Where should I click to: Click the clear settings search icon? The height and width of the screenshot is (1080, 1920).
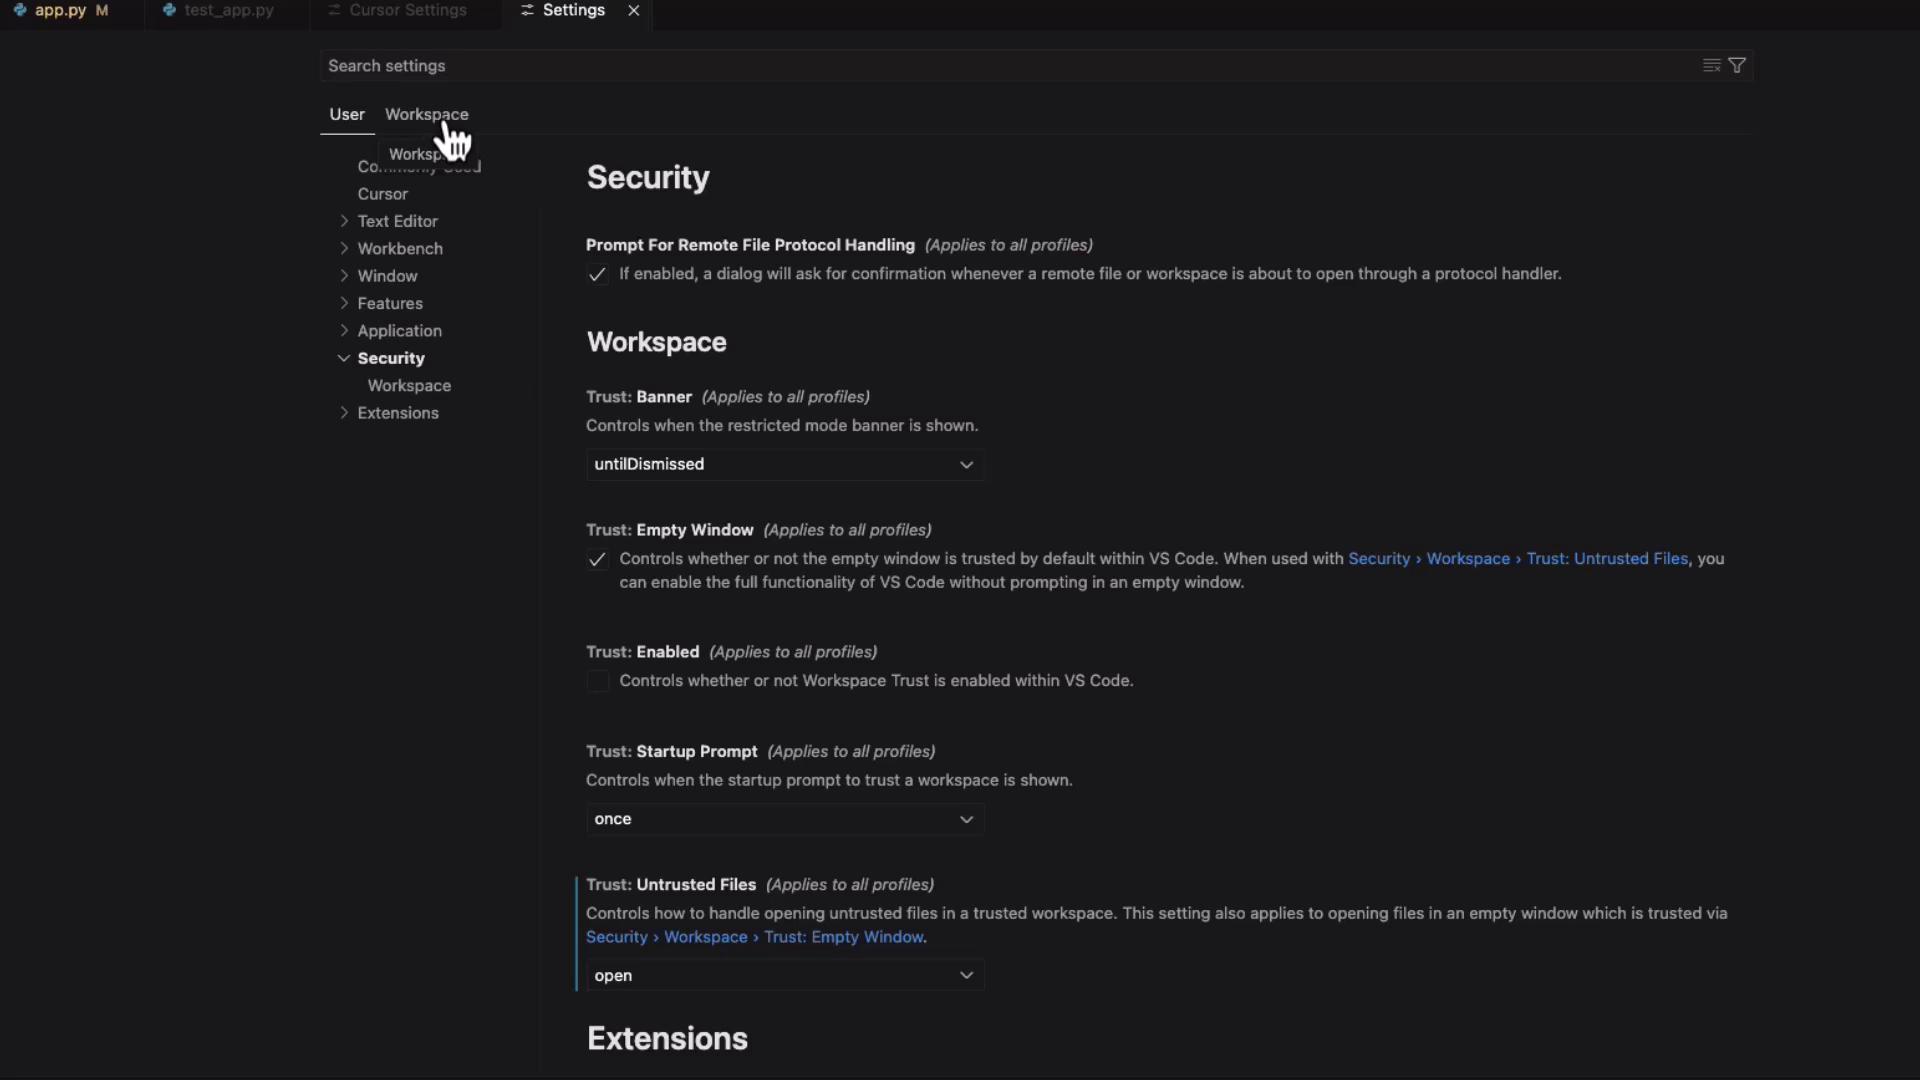[1711, 65]
